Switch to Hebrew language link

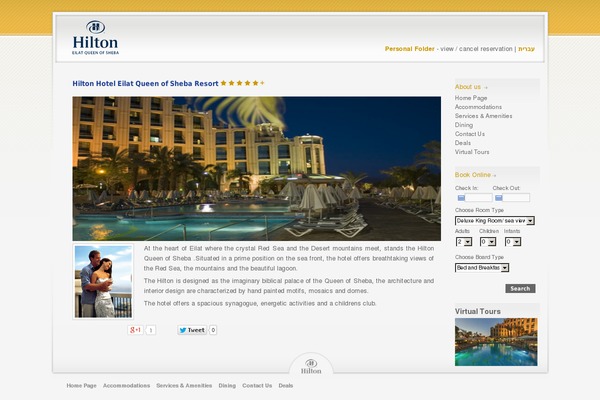pos(527,49)
